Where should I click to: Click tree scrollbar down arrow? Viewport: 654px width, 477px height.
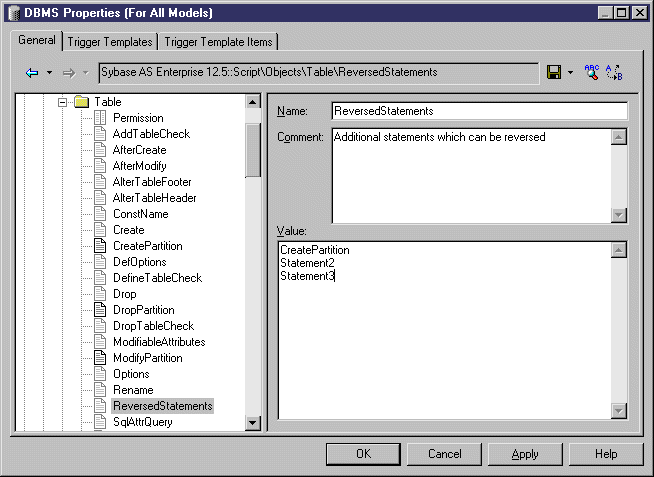point(252,423)
